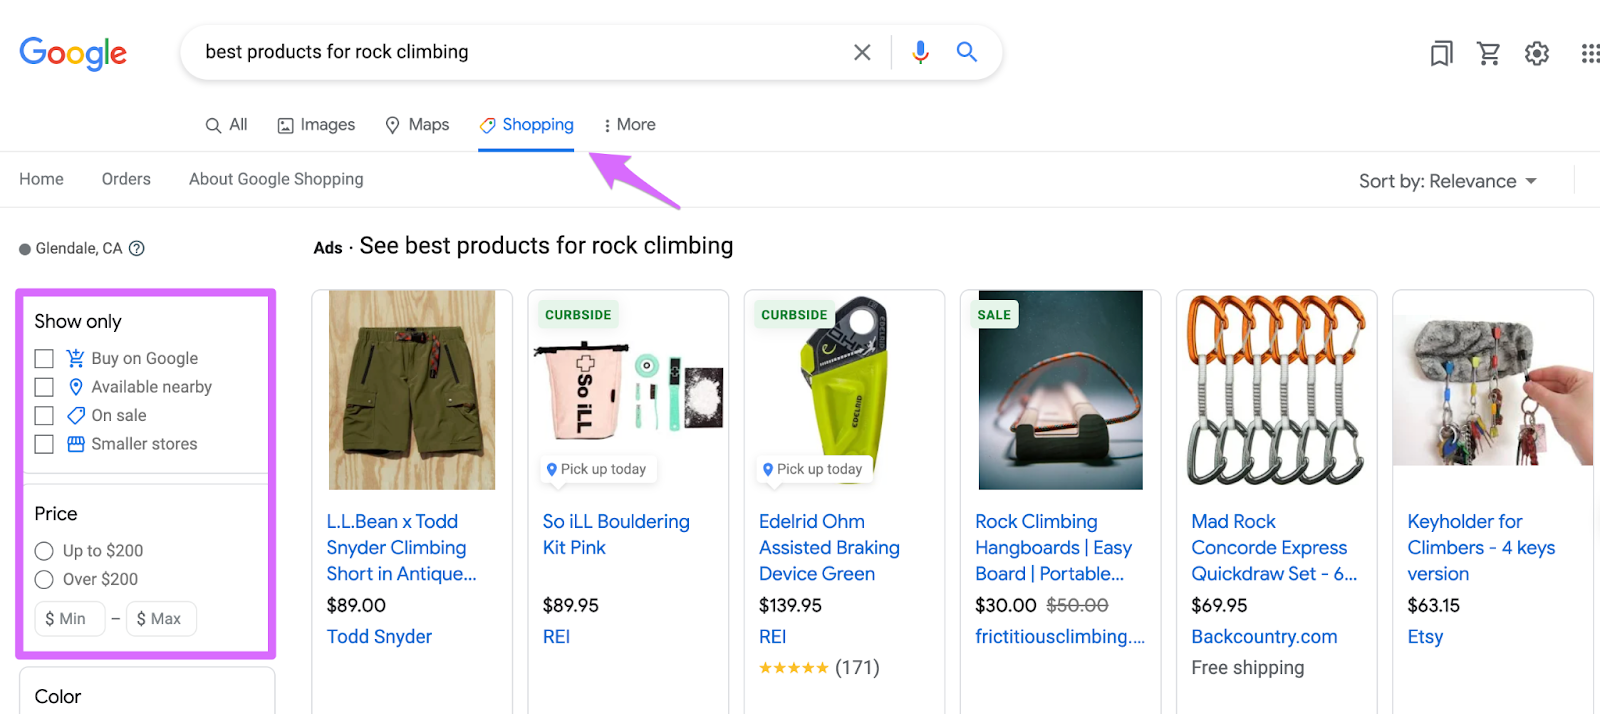This screenshot has width=1600, height=714.
Task: Visit REI seller under So iLL kit
Action: tap(556, 637)
